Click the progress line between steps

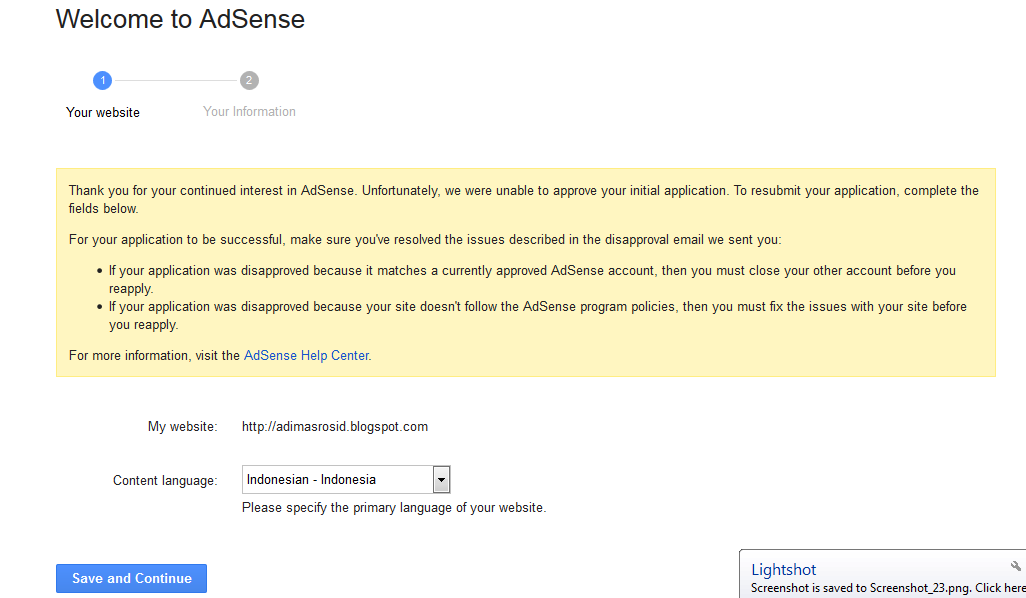click(175, 80)
